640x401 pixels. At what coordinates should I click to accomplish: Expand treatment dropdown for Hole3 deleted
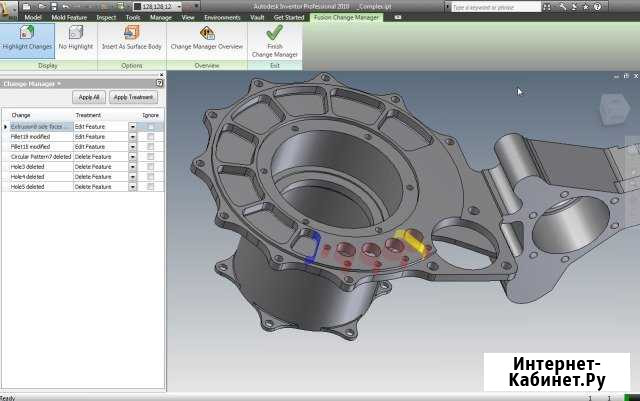[133, 167]
